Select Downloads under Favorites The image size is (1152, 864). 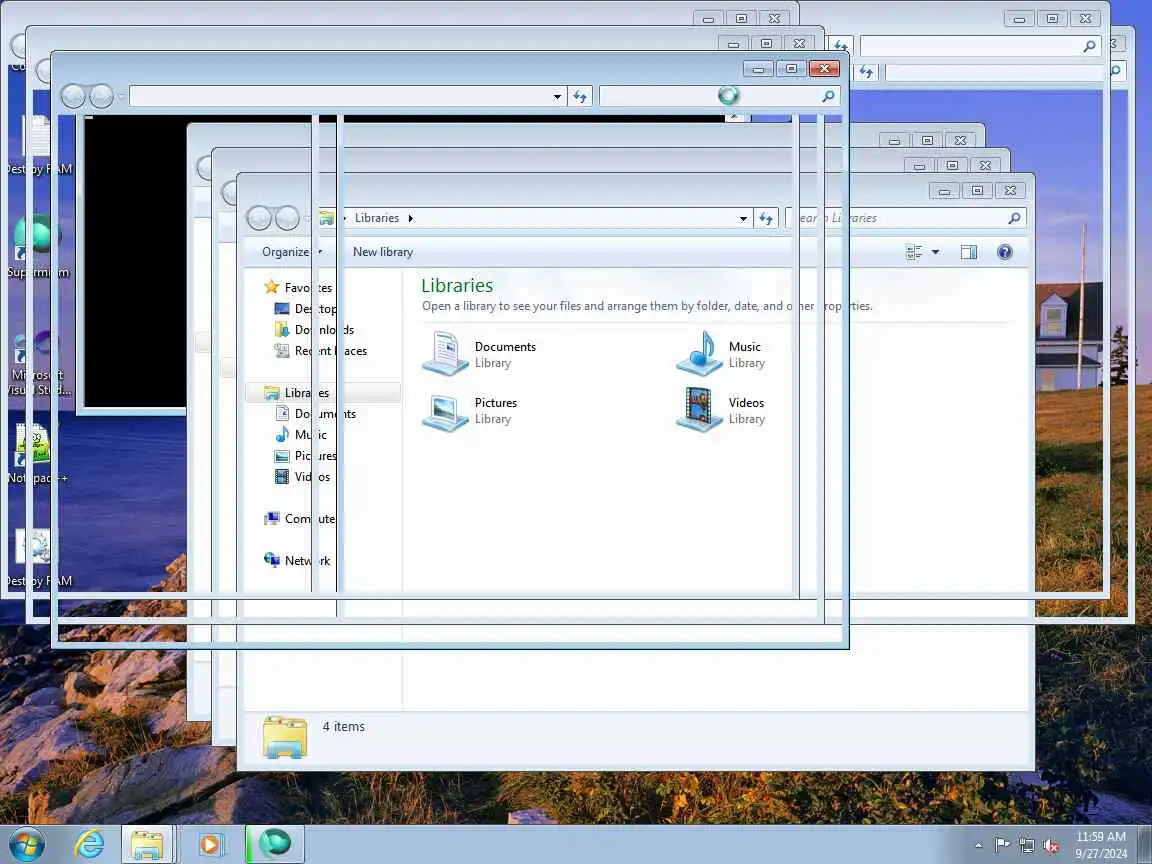[x=314, y=330]
